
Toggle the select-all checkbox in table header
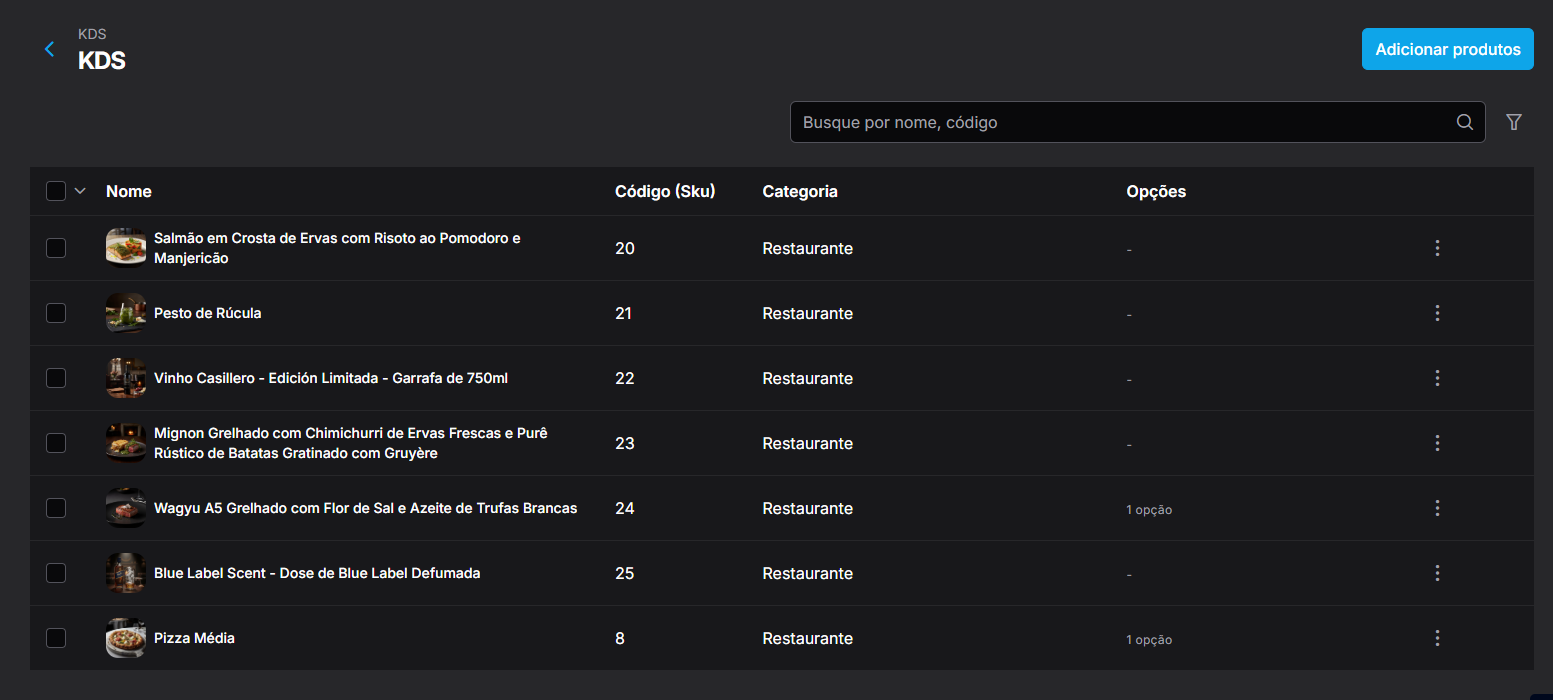tap(56, 191)
